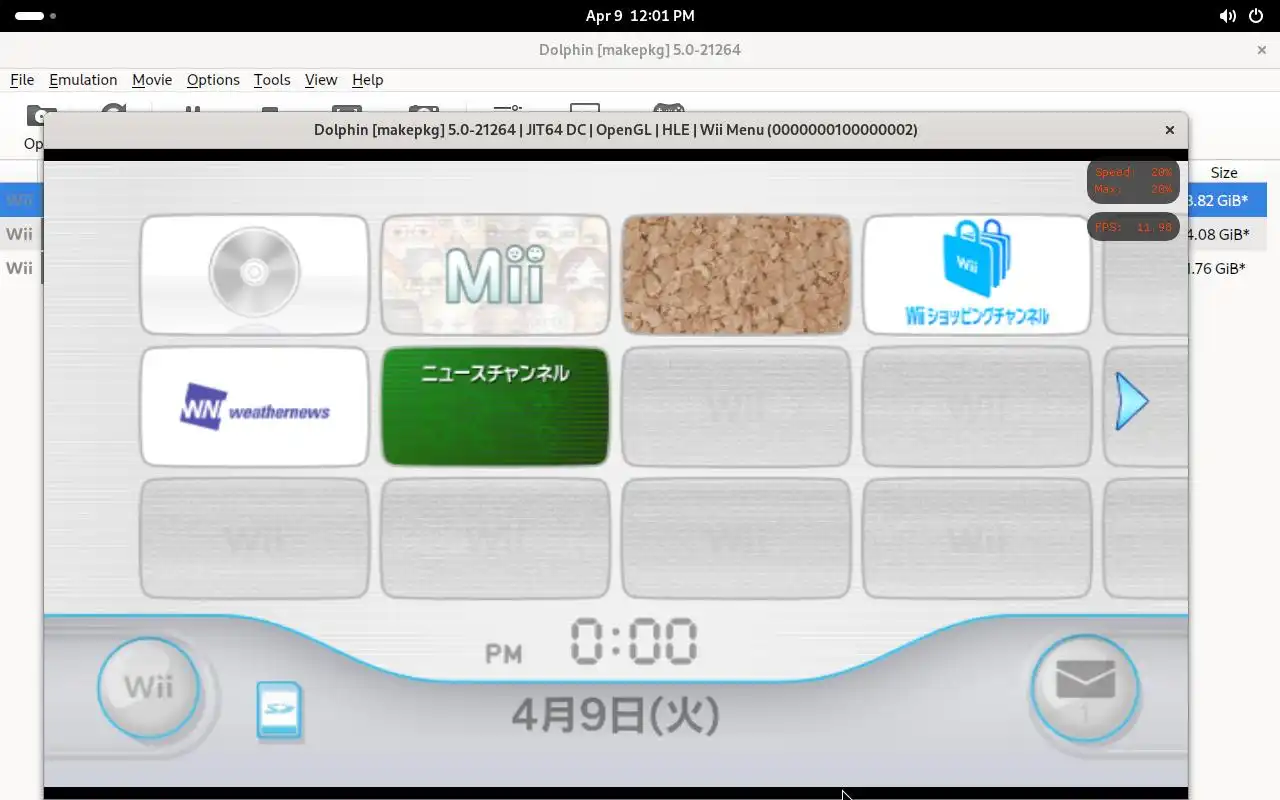Click the 4月9日(火) date display

(x=616, y=715)
